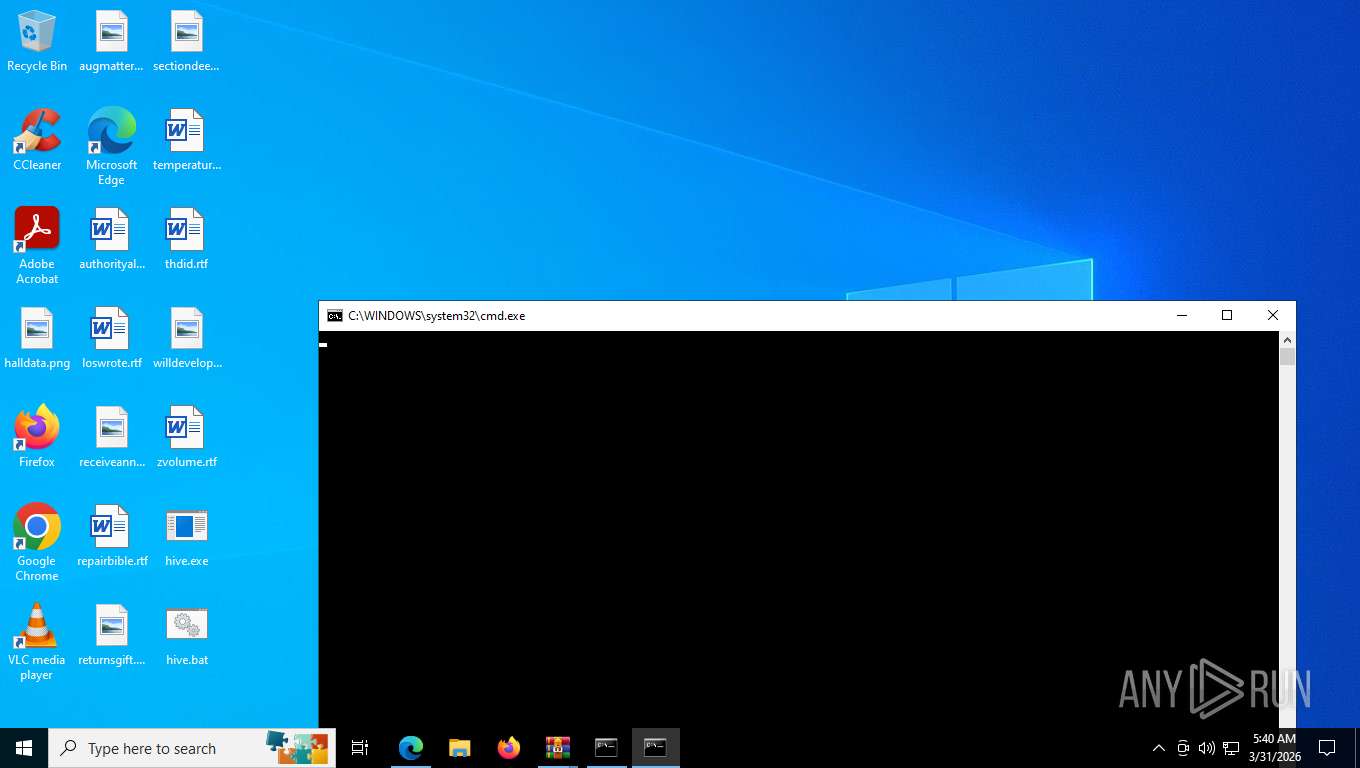The image size is (1360, 768).
Task: Open Task View from the taskbar
Action: pos(360,748)
